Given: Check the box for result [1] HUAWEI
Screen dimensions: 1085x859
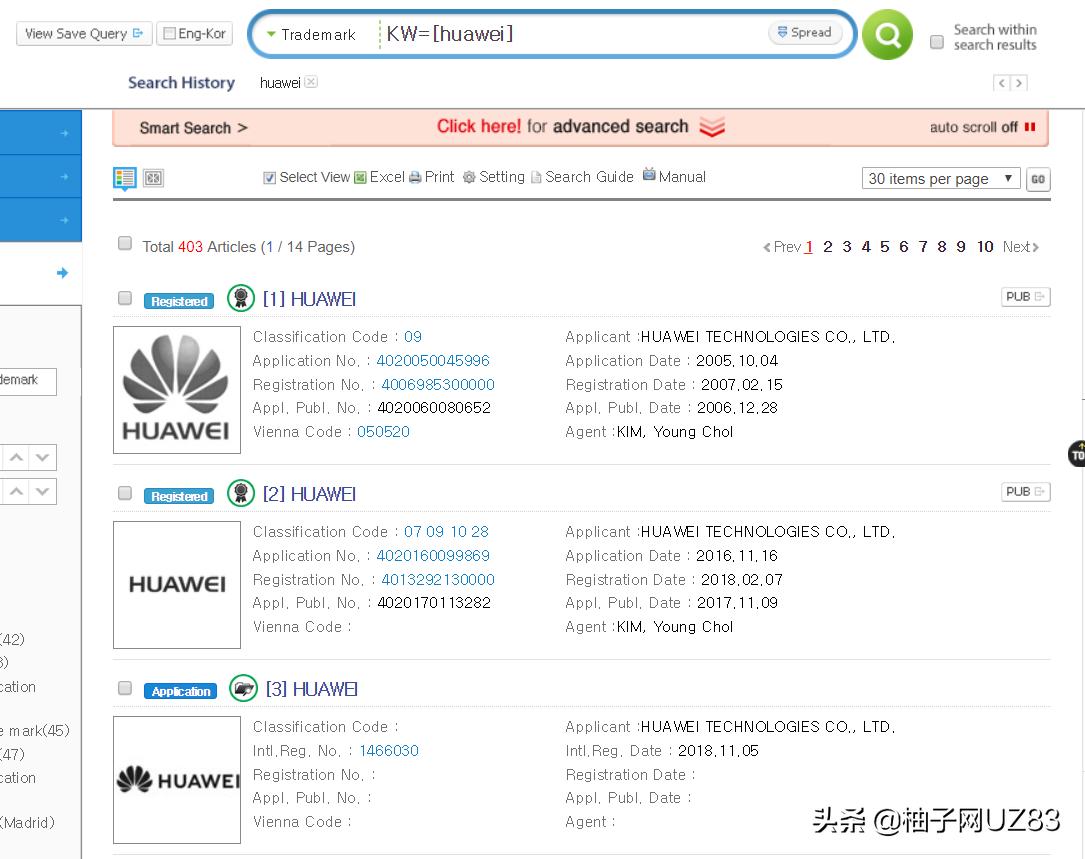Looking at the screenshot, I should pyautogui.click(x=125, y=298).
